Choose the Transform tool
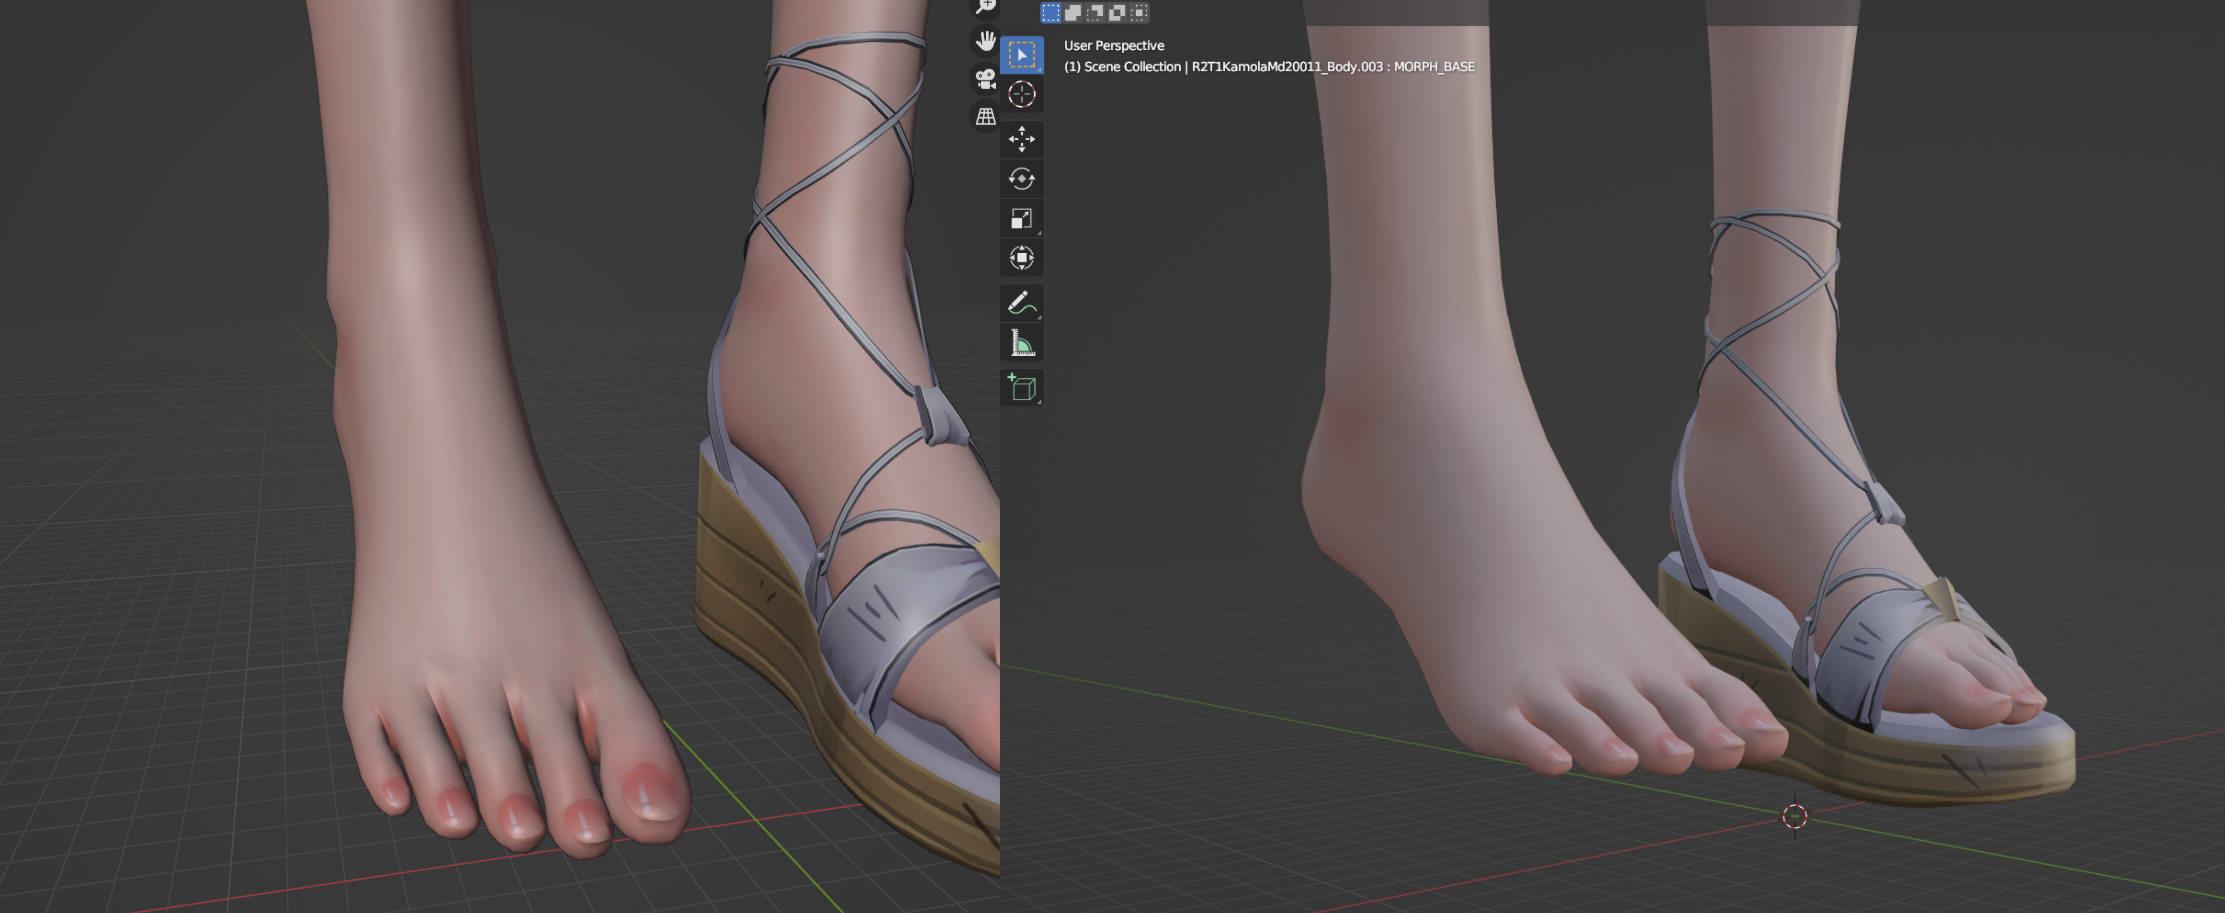Image resolution: width=2225 pixels, height=913 pixels. point(1022,258)
